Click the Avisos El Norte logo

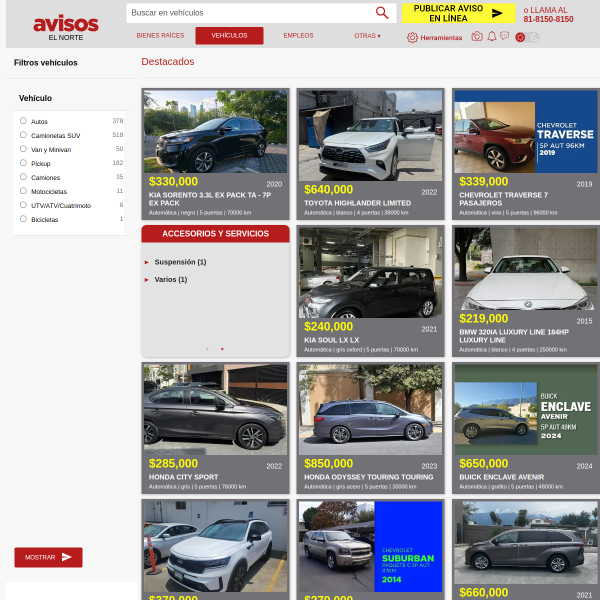66,28
